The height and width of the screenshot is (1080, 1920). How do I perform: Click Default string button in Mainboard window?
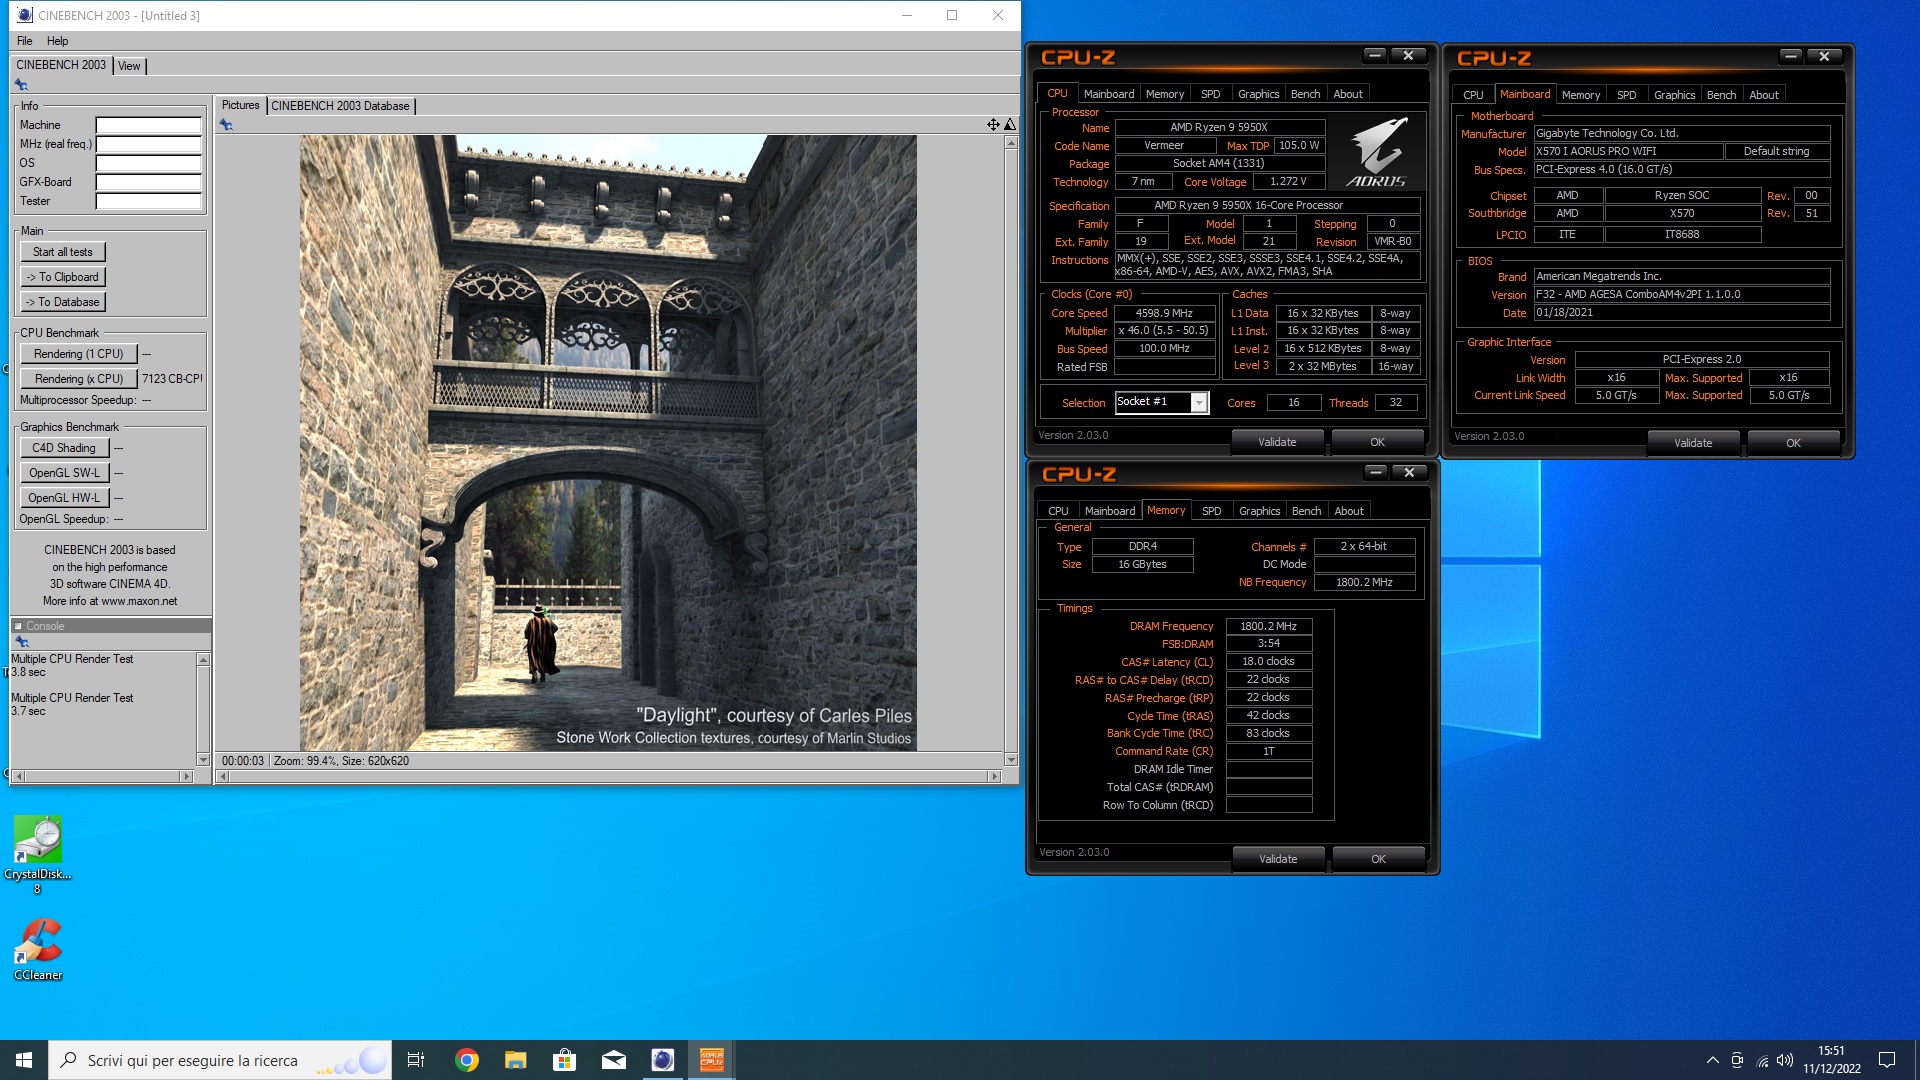tap(1776, 151)
